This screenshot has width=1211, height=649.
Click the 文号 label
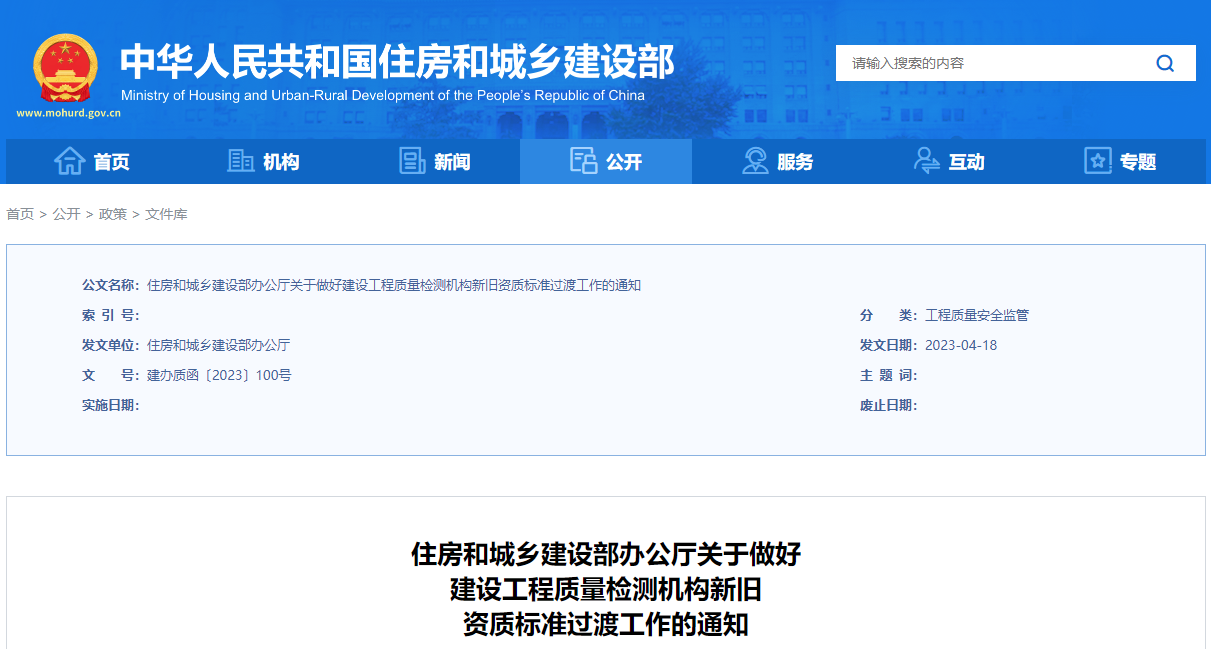pos(110,375)
